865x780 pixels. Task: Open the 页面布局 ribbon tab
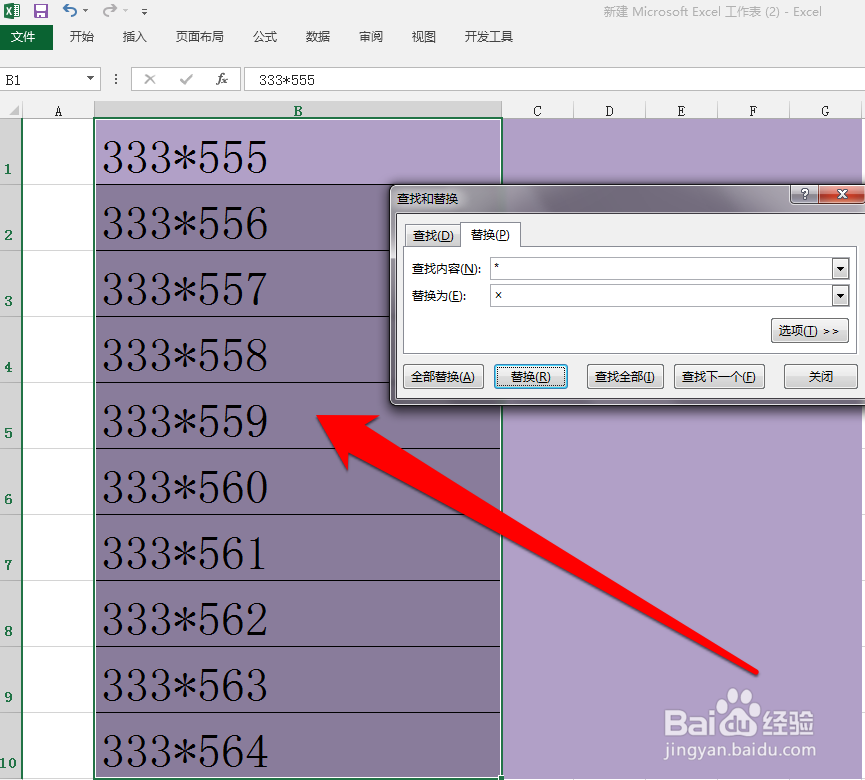pyautogui.click(x=200, y=37)
